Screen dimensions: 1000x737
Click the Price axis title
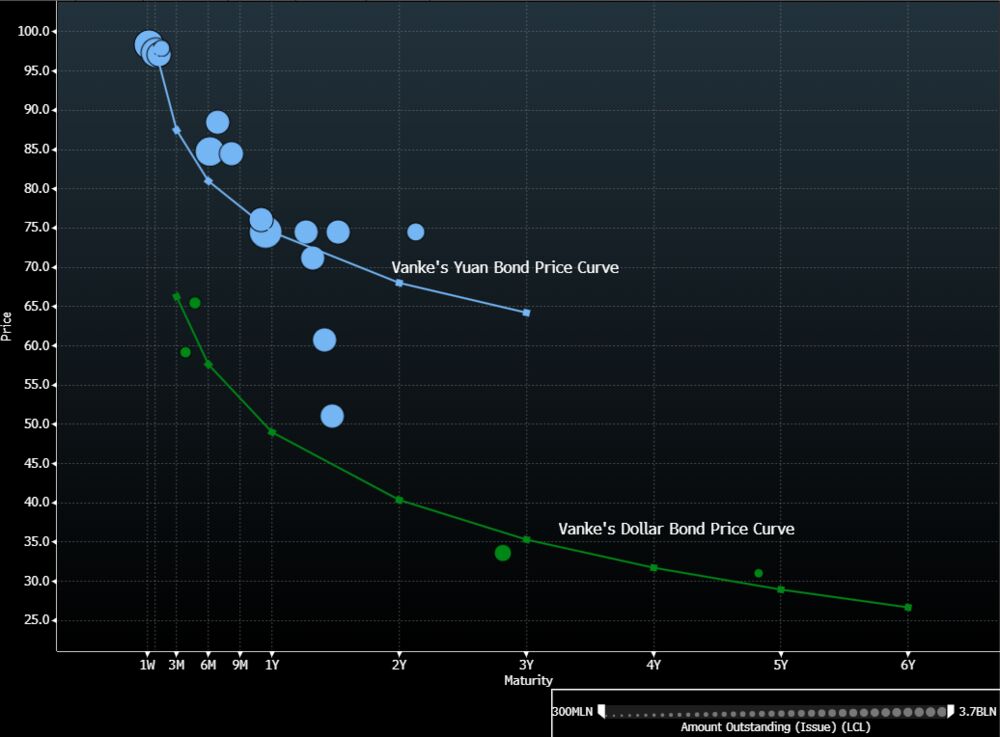tap(6, 326)
